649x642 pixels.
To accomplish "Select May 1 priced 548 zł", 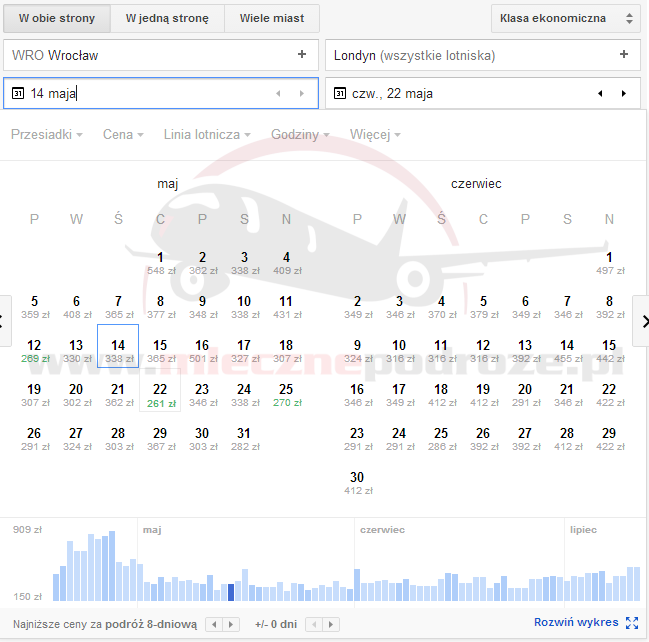I will [161, 262].
